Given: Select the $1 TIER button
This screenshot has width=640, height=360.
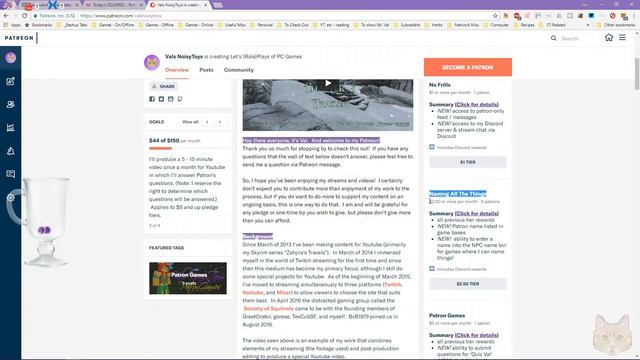Looking at the screenshot, I should 468,162.
